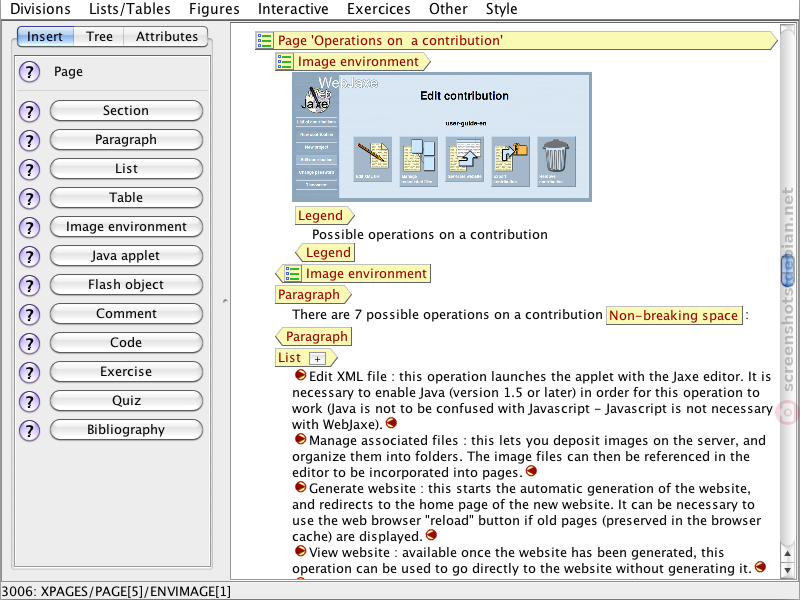Expand the List tag plus button

[x=317, y=359]
